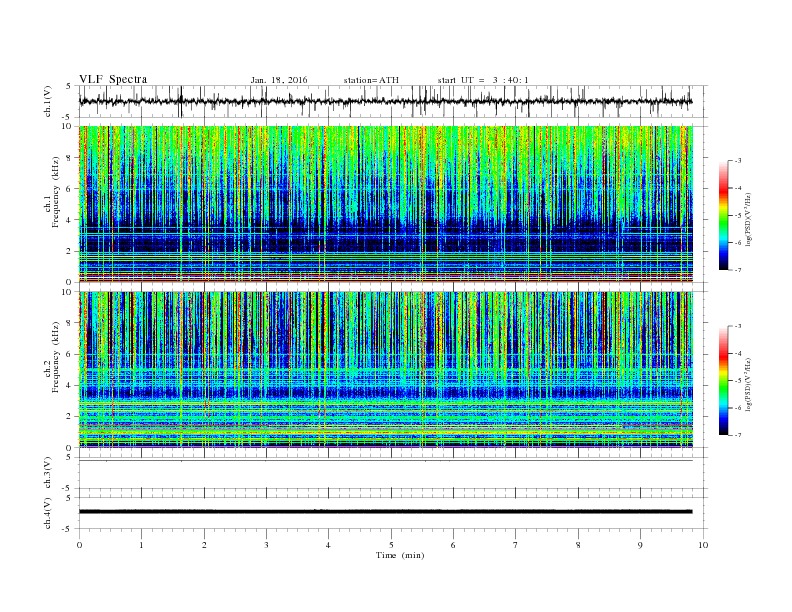792x612 pixels.
Task: Click the ch.2 spectrogram panel
Action: coord(386,370)
